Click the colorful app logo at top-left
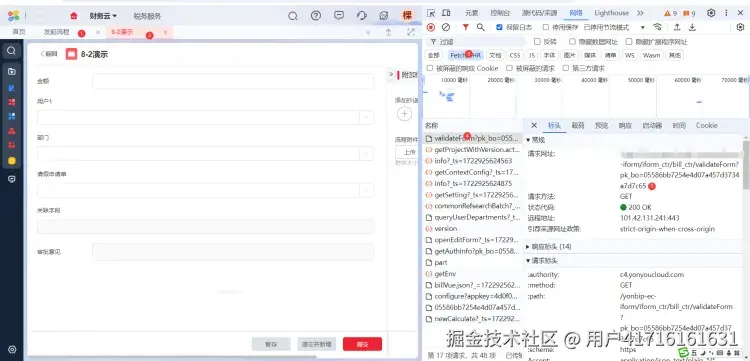This screenshot has width=750, height=361. [x=13, y=16]
